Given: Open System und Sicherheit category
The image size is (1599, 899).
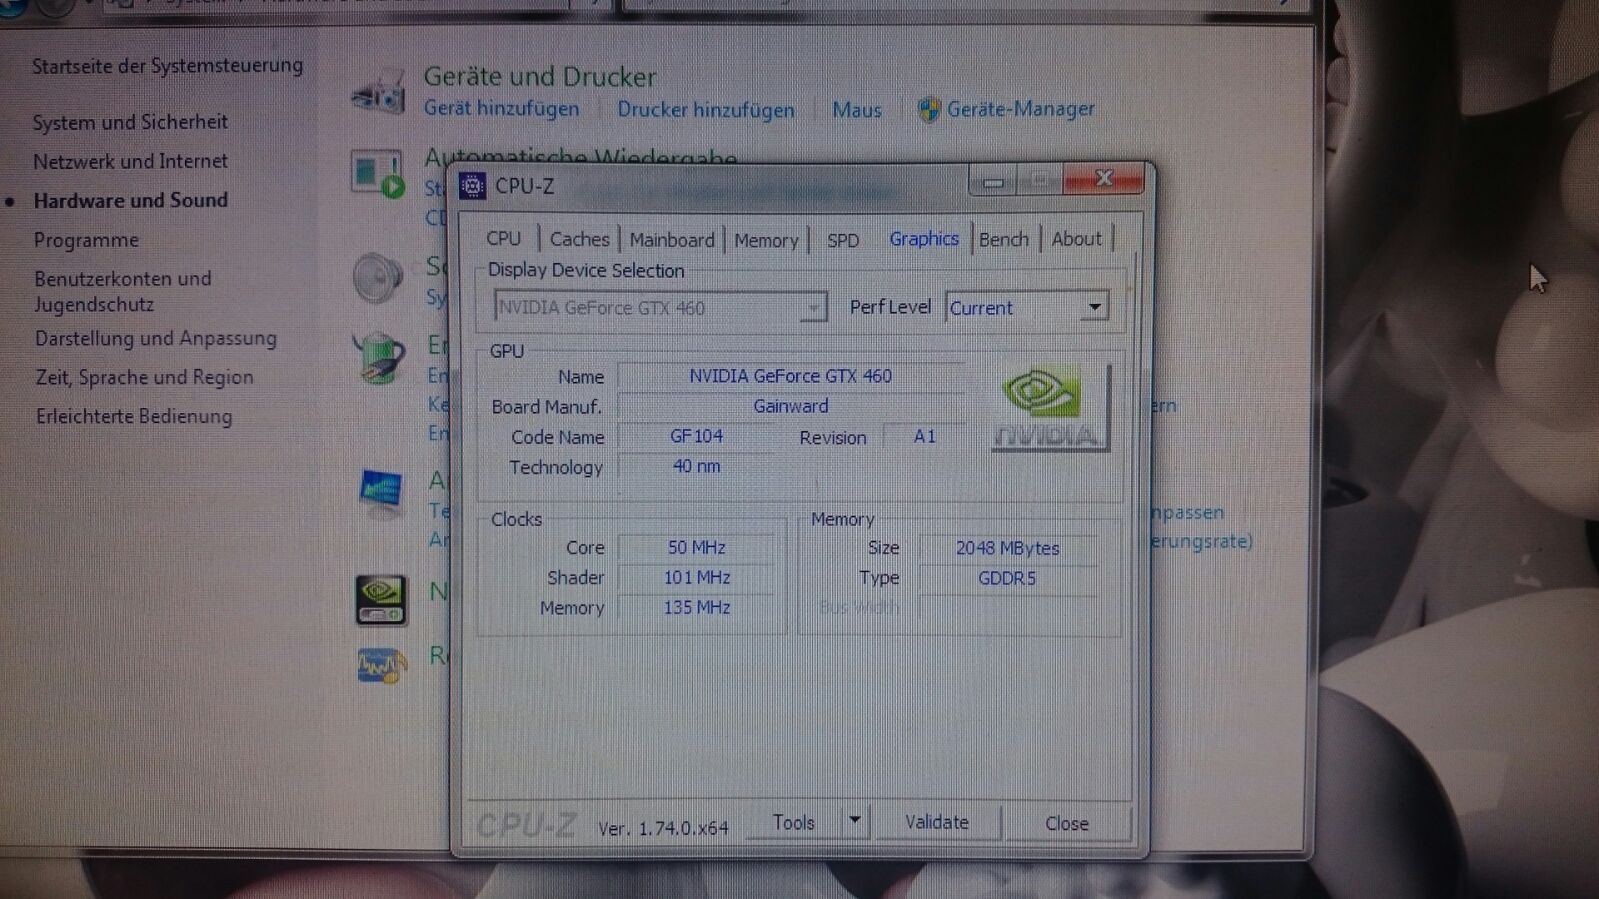Looking at the screenshot, I should 130,122.
